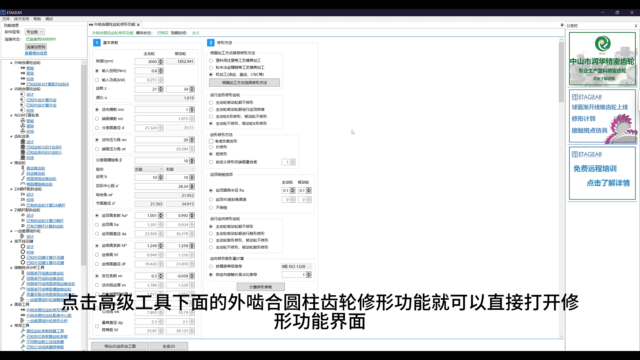Tick the 考虑负载变形 checkbox
This screenshot has width=640, height=360.
pos(211,141)
